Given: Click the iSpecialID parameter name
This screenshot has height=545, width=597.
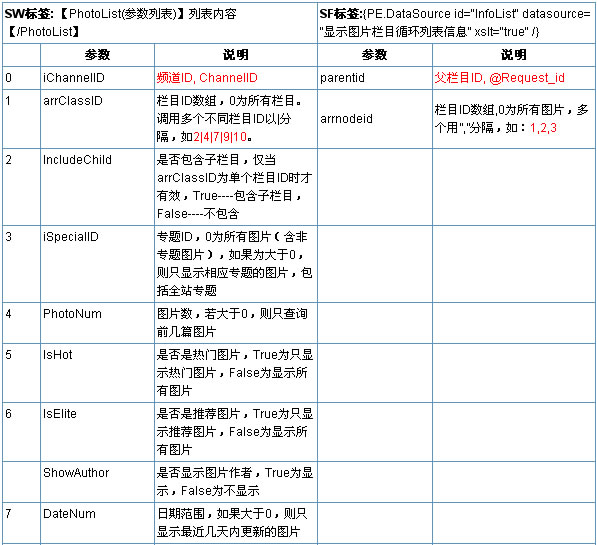Looking at the screenshot, I should (x=71, y=237).
